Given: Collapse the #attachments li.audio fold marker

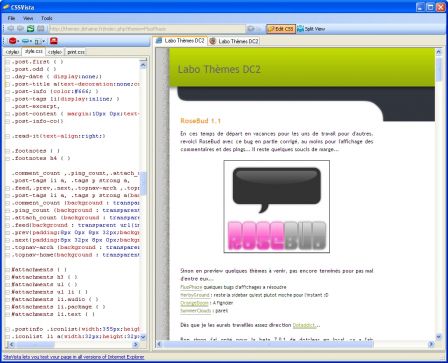Looking at the screenshot, I should click(7, 299).
